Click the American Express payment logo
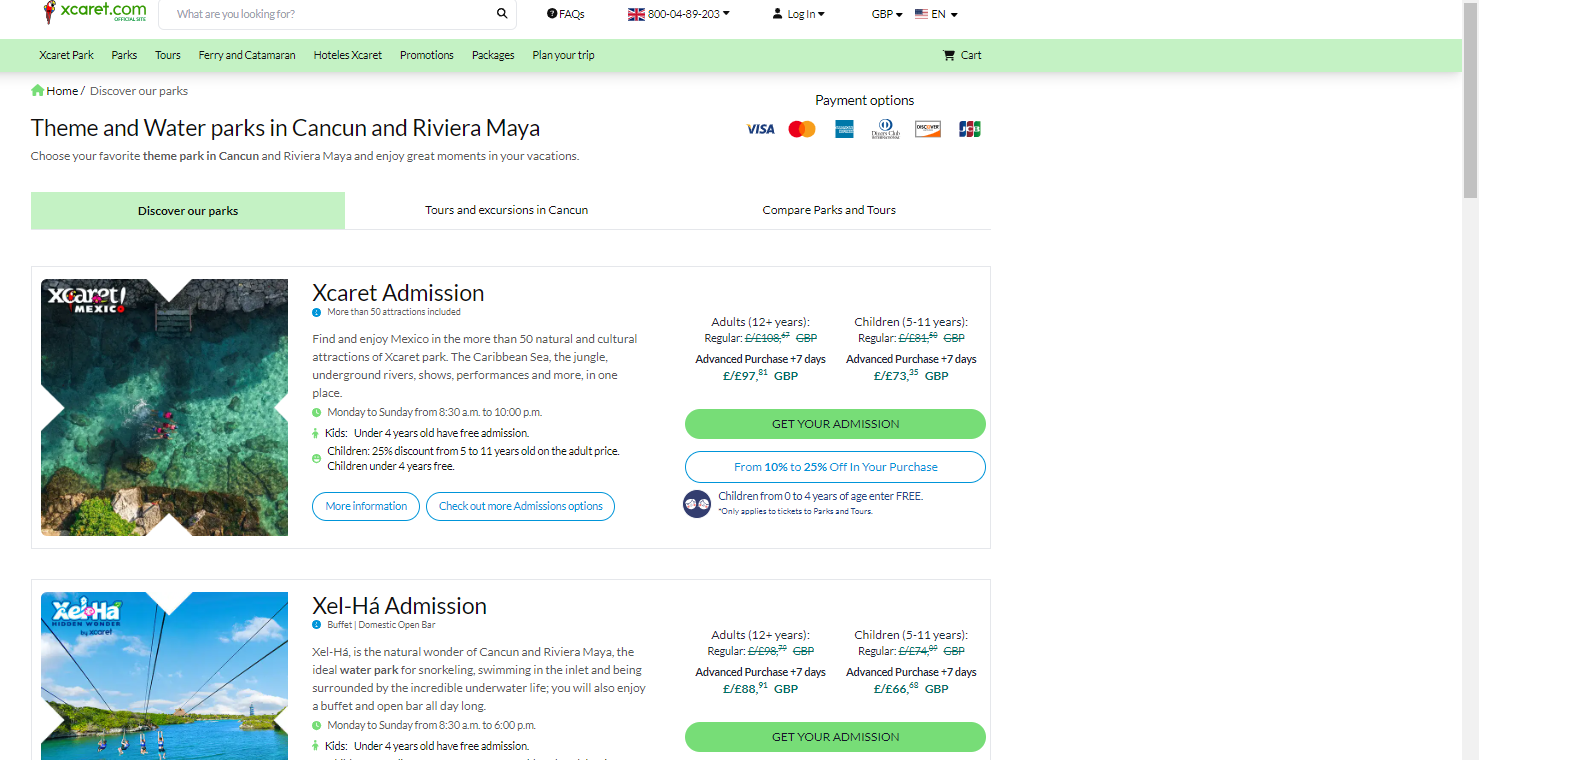Screen dimensions: 1595x760 pos(844,129)
